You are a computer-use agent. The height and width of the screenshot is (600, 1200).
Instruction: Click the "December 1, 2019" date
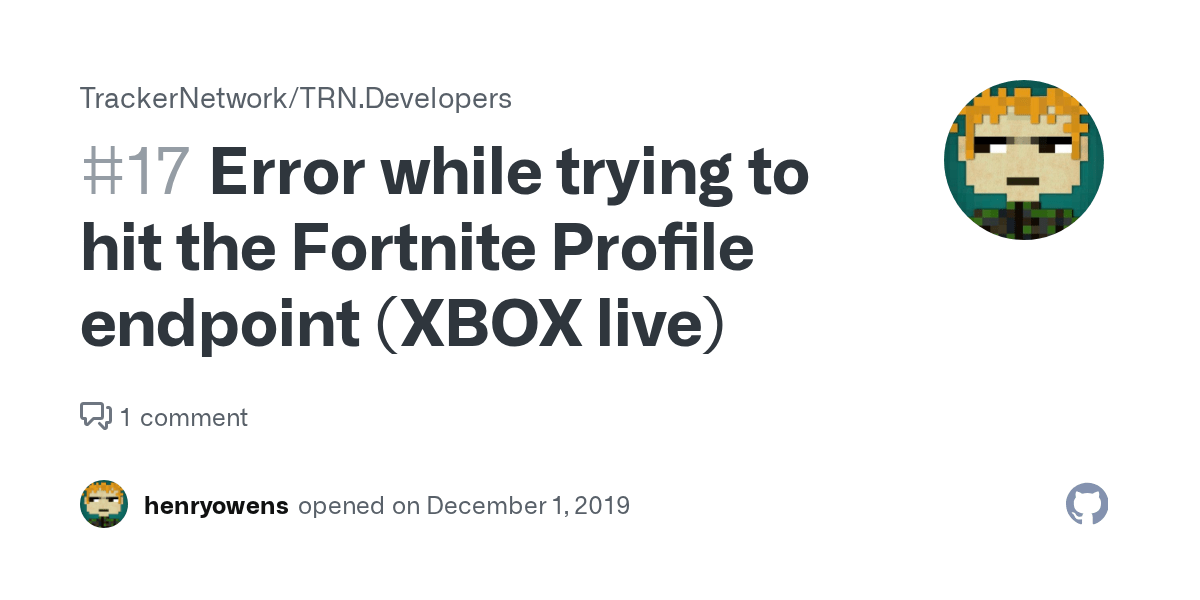[527, 506]
